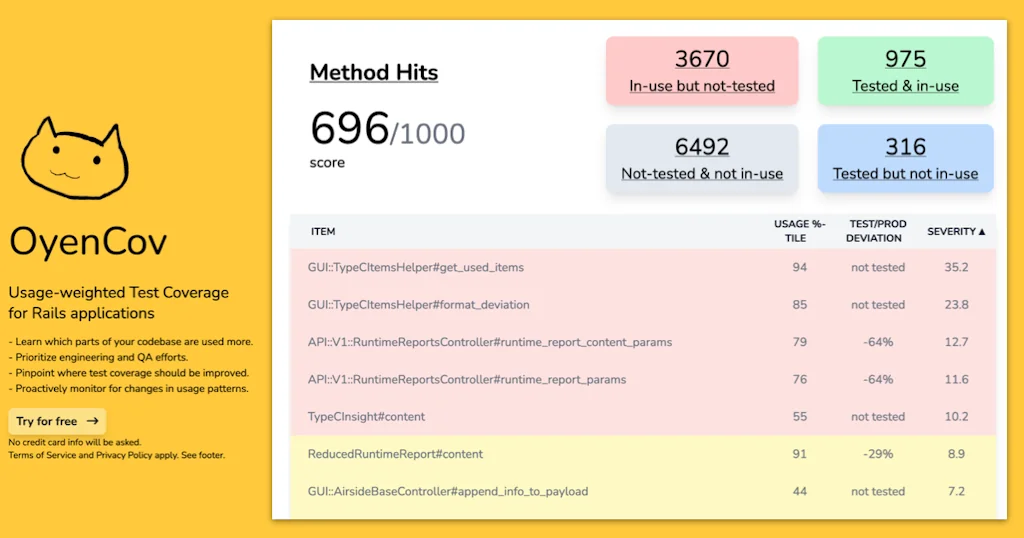Open the Method Hits heading link
Image resolution: width=1024 pixels, height=538 pixels.
(x=373, y=73)
